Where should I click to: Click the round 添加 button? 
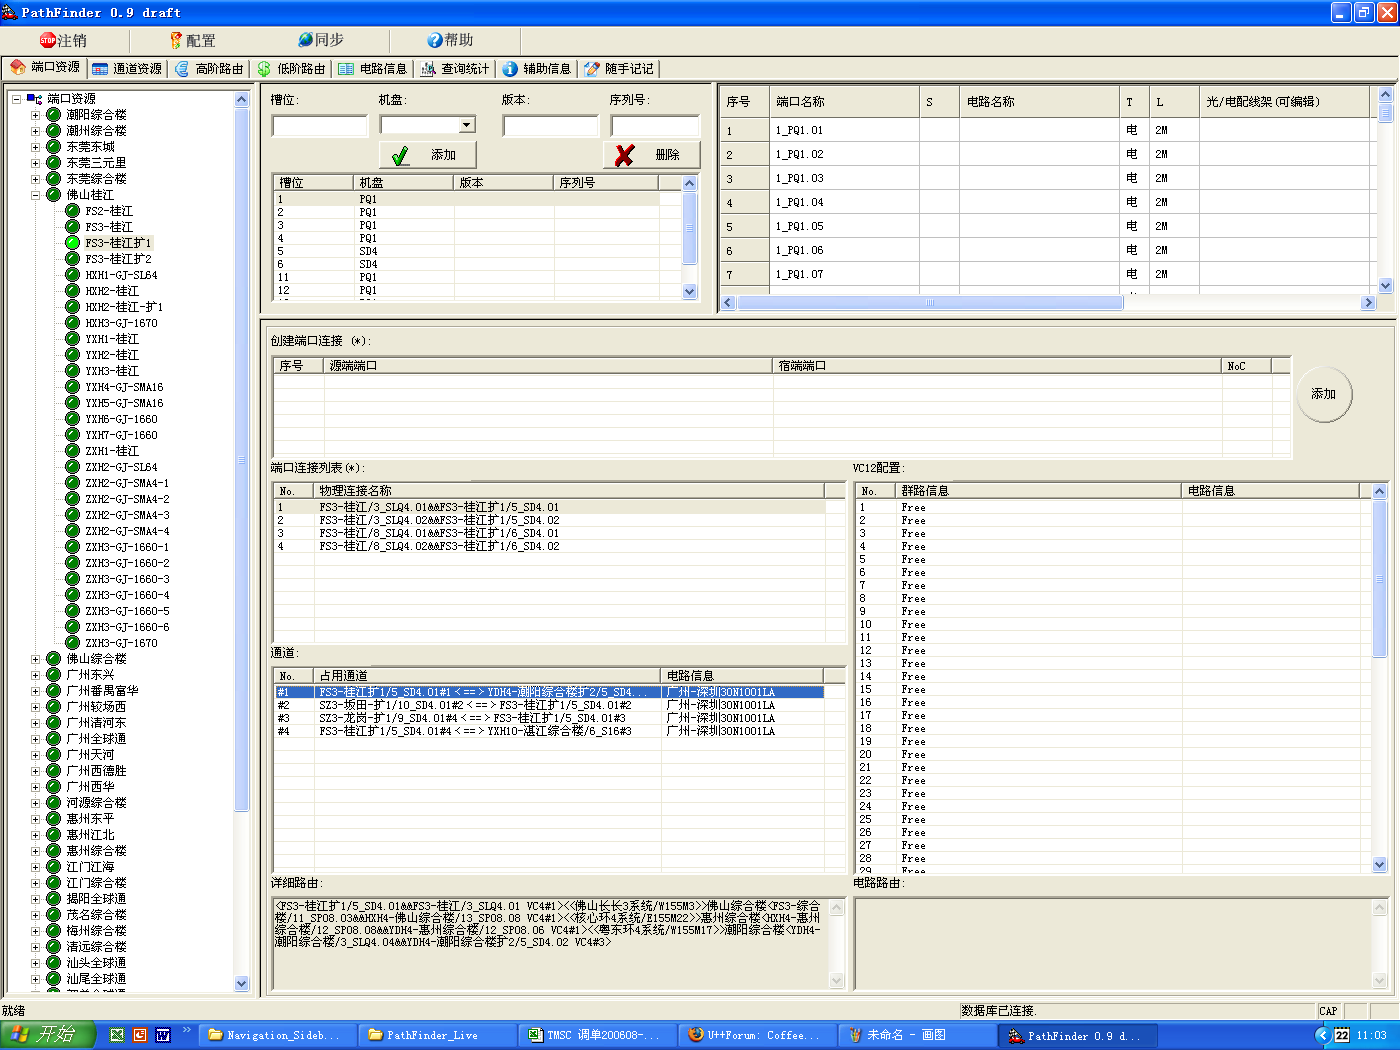[1323, 394]
